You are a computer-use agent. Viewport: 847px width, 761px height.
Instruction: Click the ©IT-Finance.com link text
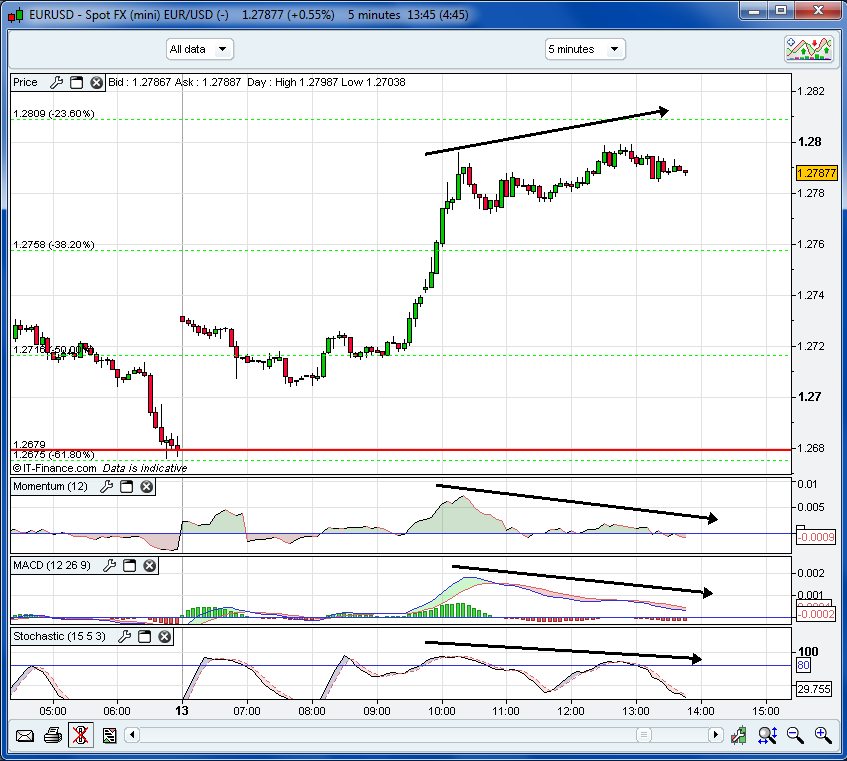(54, 468)
